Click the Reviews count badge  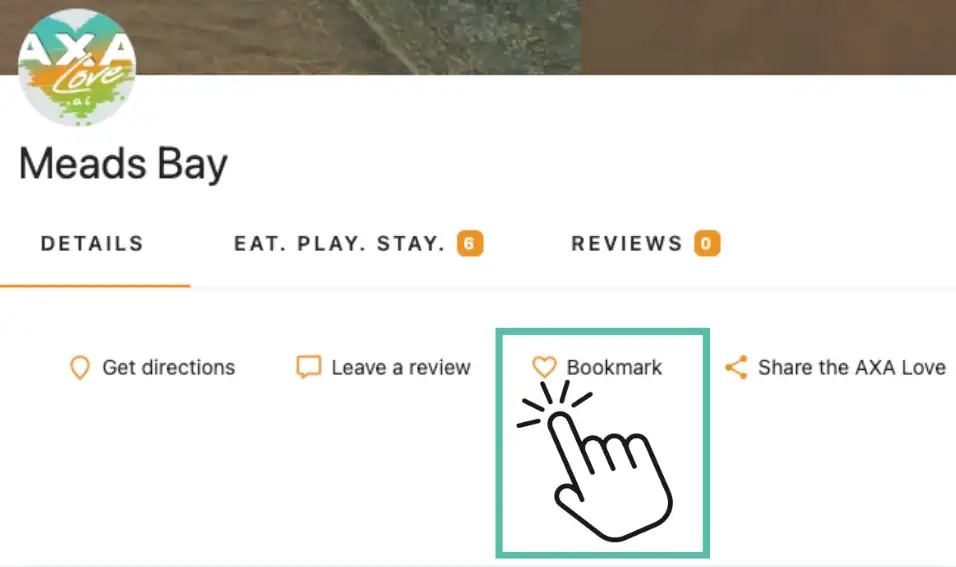tap(707, 243)
